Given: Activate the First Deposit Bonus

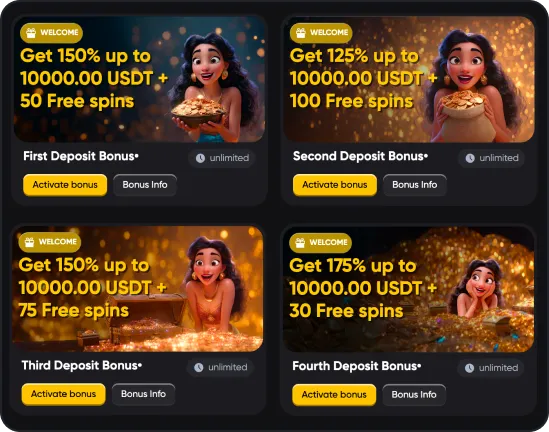Looking at the screenshot, I should tap(65, 185).
